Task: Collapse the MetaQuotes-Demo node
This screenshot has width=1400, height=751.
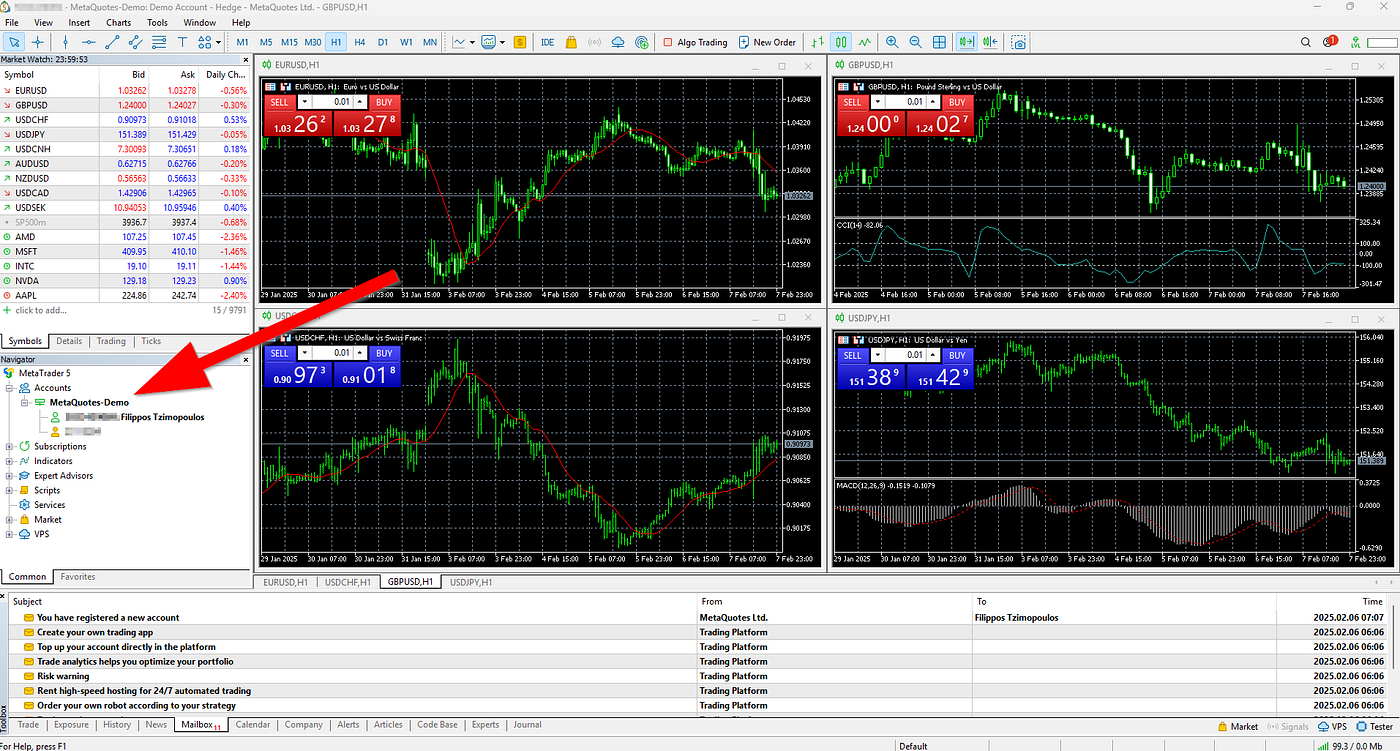Action: tap(23, 402)
